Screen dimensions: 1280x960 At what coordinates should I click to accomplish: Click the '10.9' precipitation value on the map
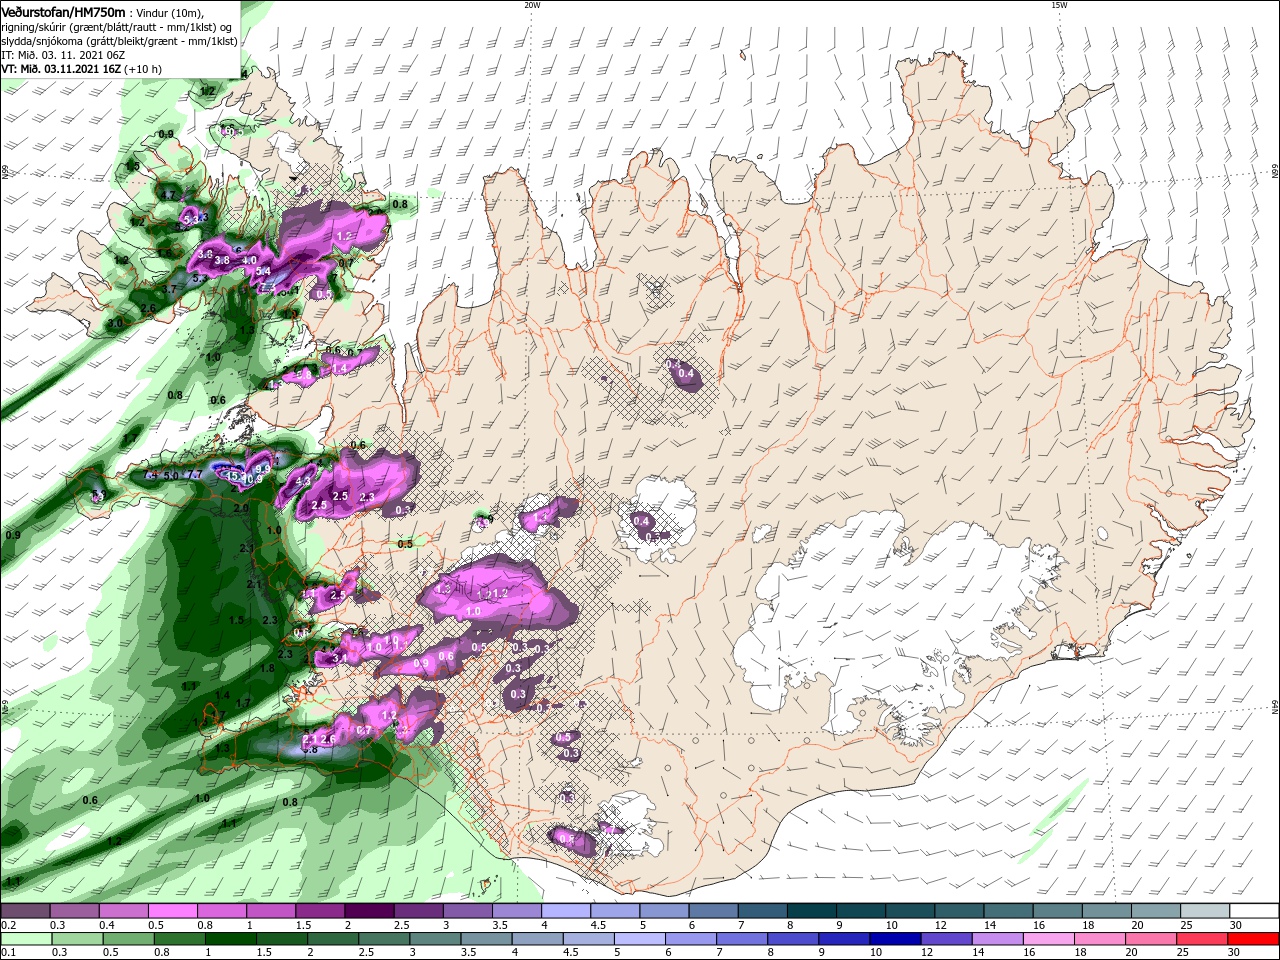tap(253, 479)
